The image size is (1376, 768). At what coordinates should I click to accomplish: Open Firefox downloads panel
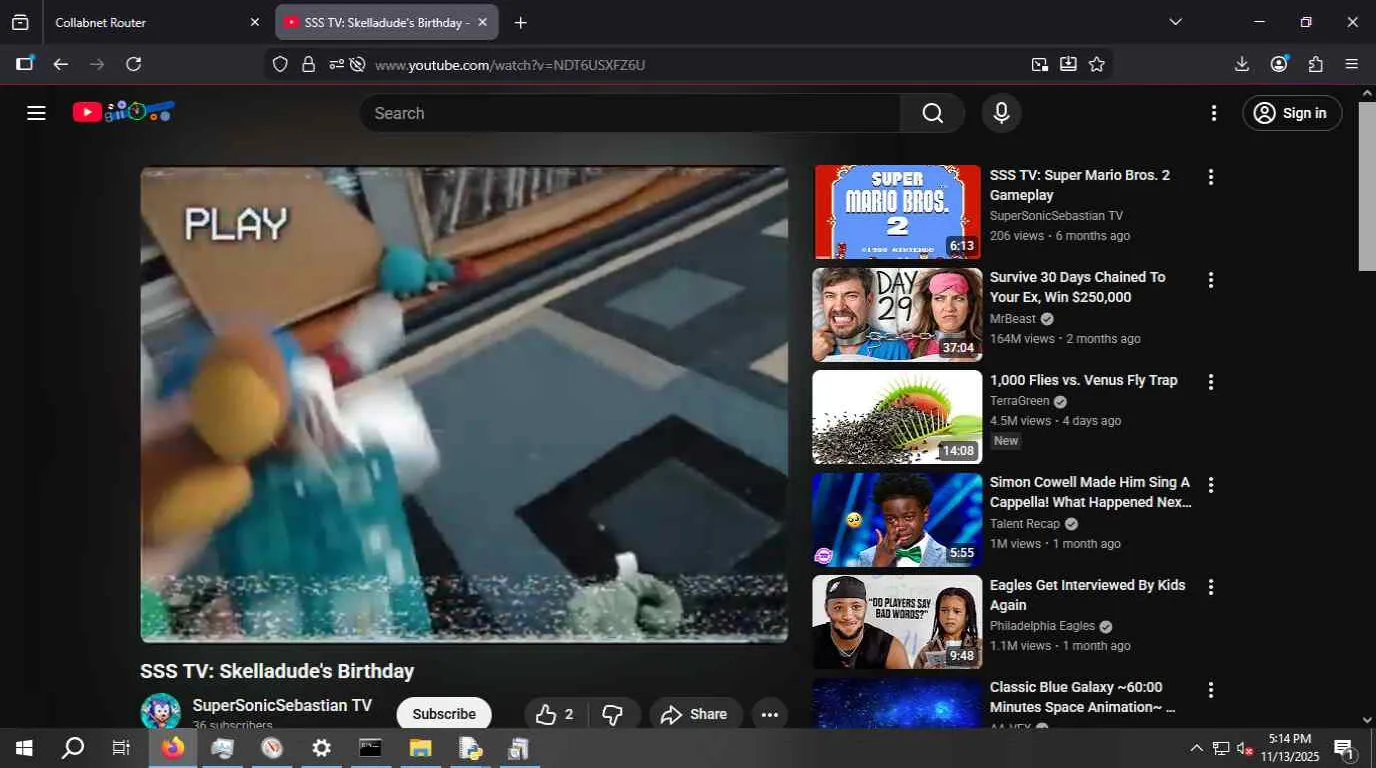click(1242, 64)
